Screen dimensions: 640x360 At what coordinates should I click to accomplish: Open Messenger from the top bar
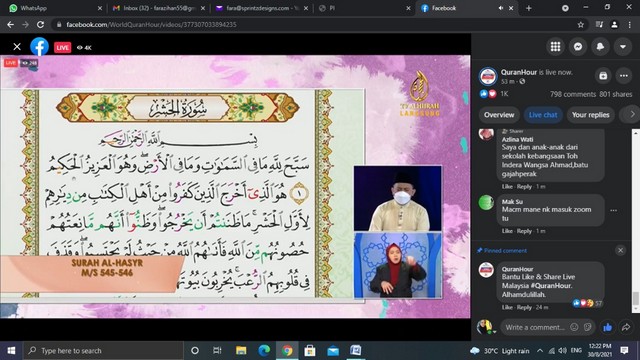coord(578,47)
